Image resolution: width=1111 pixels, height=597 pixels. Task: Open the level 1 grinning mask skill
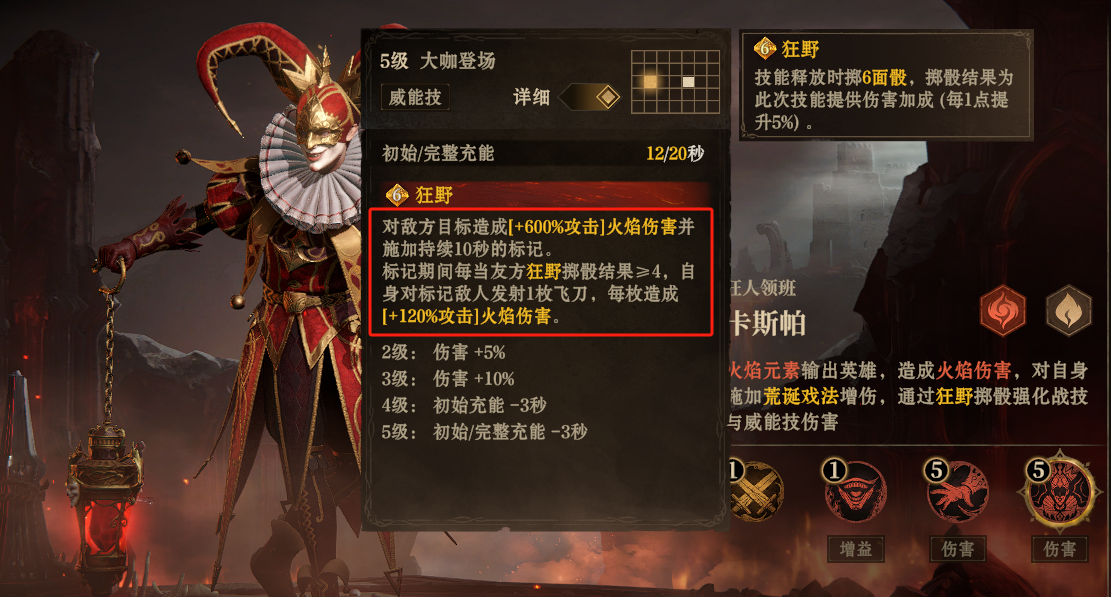point(855,491)
